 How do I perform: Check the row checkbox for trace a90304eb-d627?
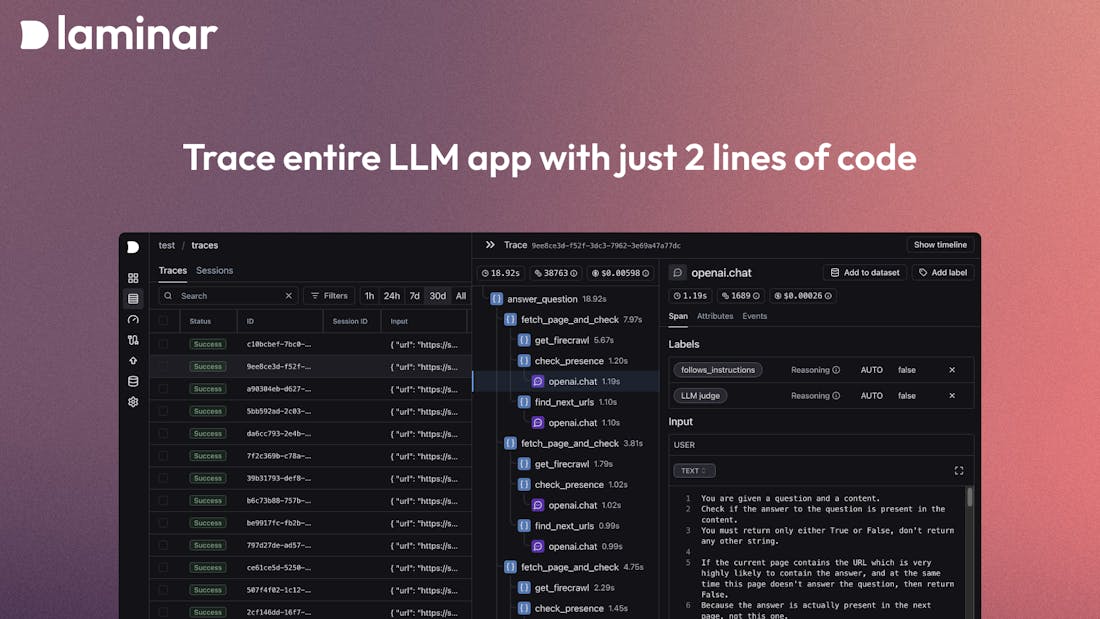(163, 389)
